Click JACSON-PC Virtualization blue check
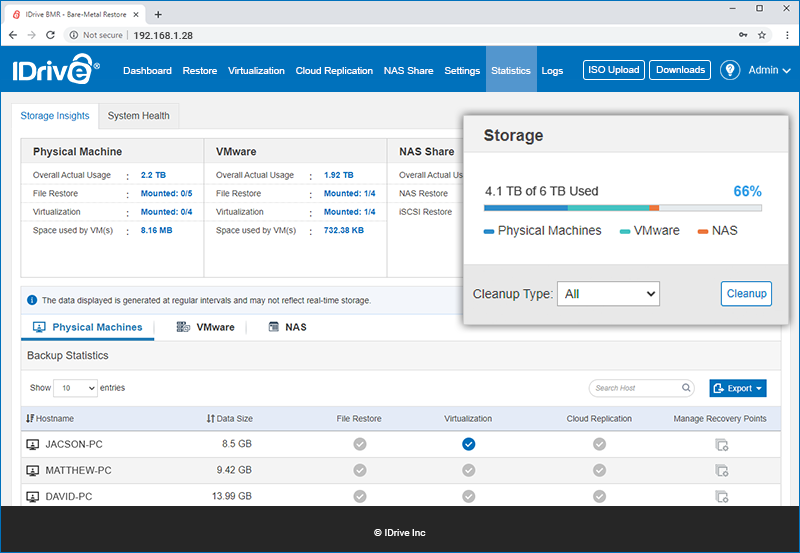This screenshot has width=800, height=553. point(468,444)
